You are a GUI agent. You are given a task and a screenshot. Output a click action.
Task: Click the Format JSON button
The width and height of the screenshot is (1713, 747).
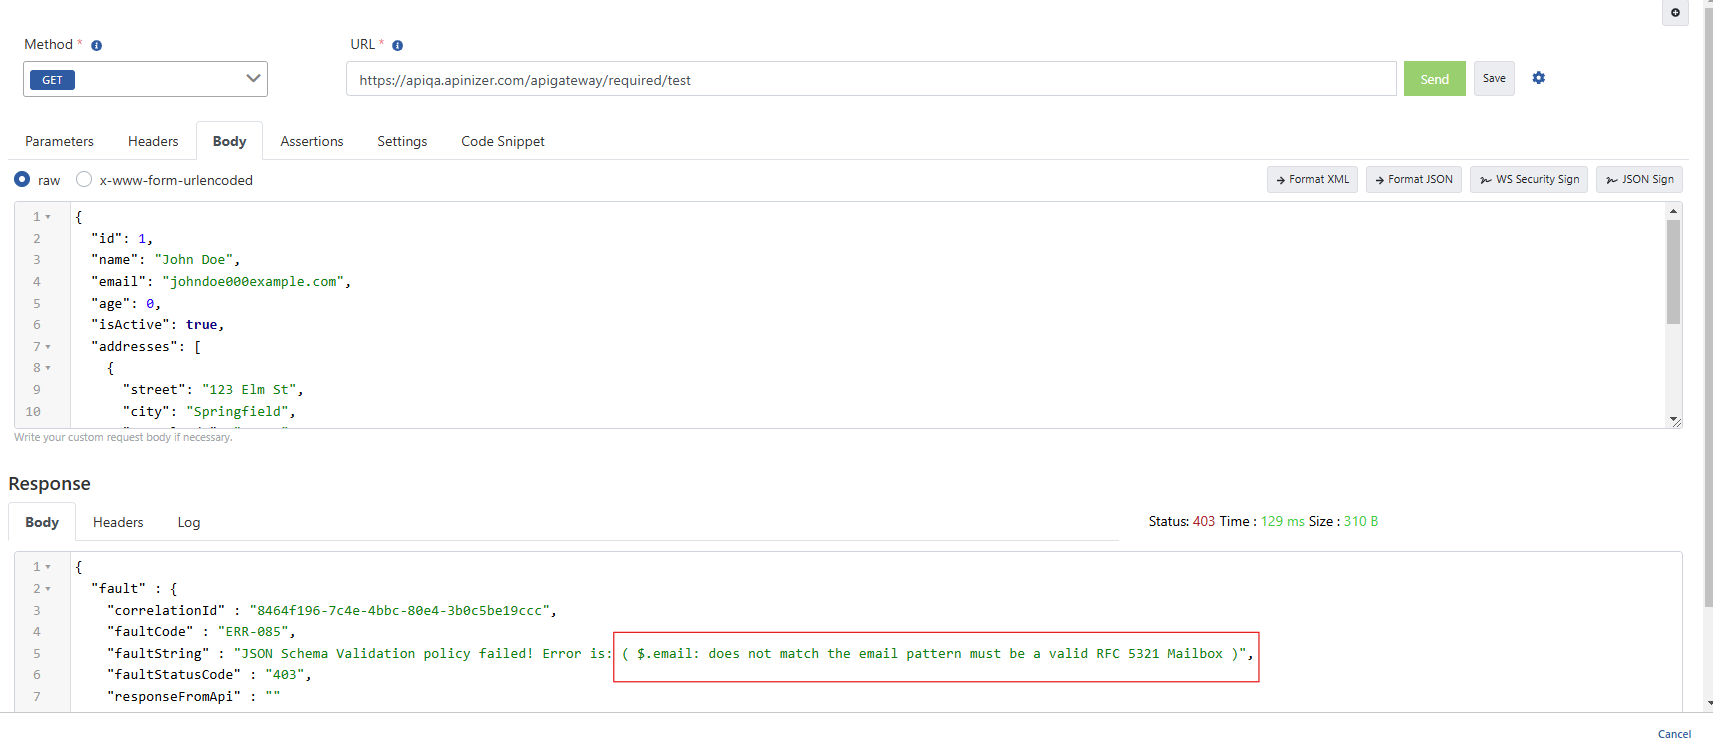point(1413,180)
